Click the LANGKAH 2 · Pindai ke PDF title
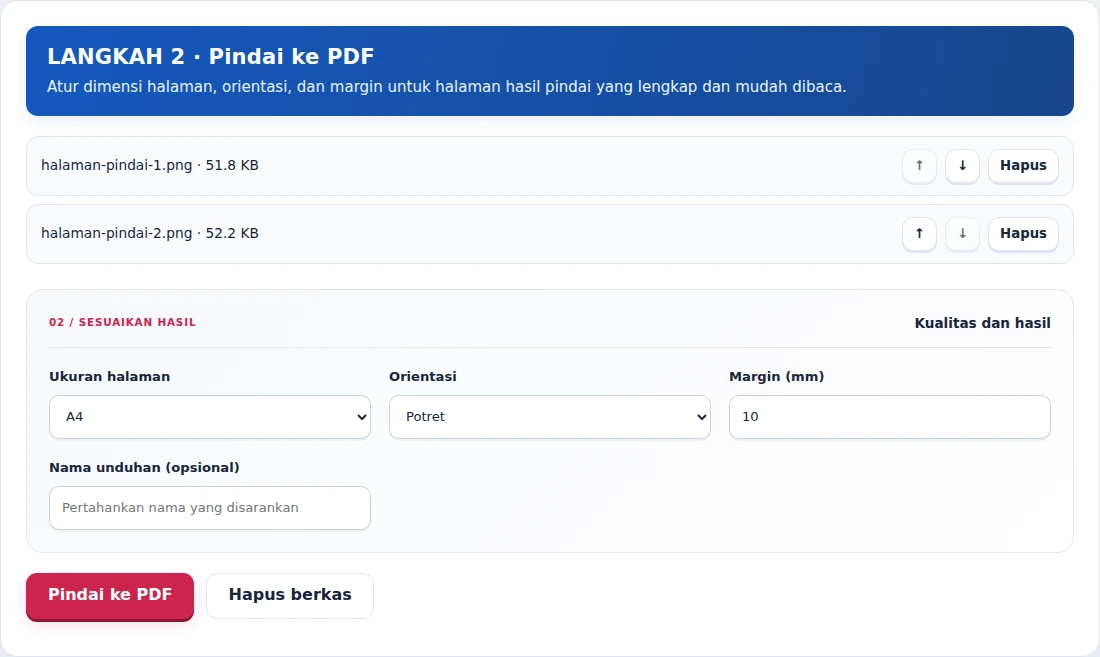 coord(210,56)
